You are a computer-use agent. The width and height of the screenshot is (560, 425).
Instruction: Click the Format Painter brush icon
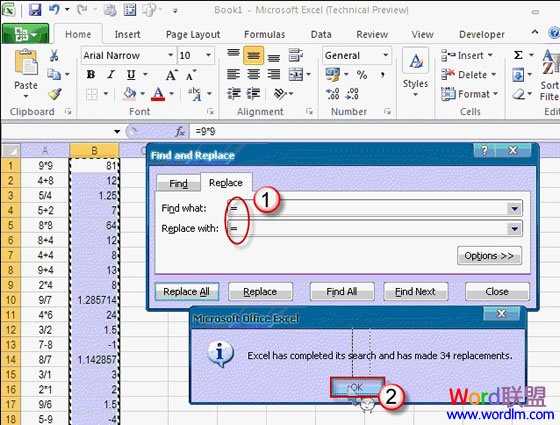pyautogui.click(x=55, y=94)
